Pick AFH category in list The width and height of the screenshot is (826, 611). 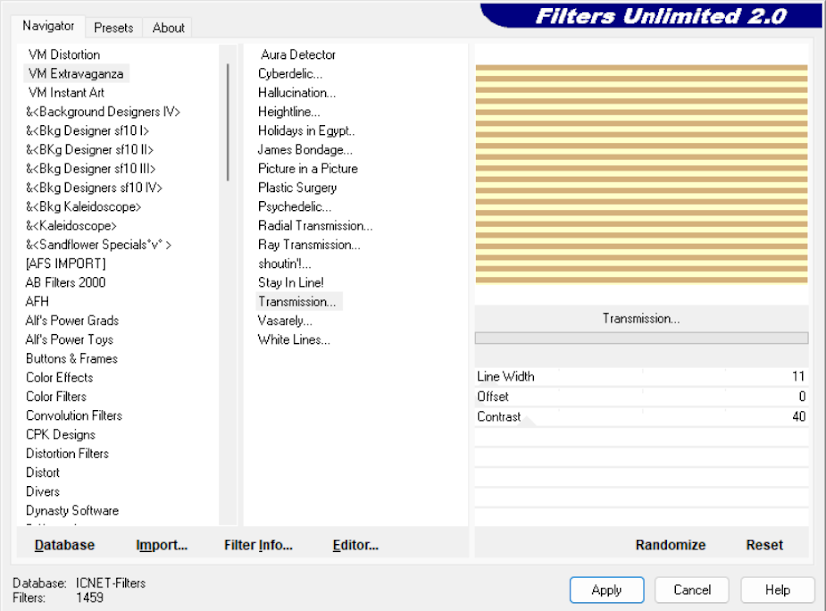pyautogui.click(x=37, y=301)
